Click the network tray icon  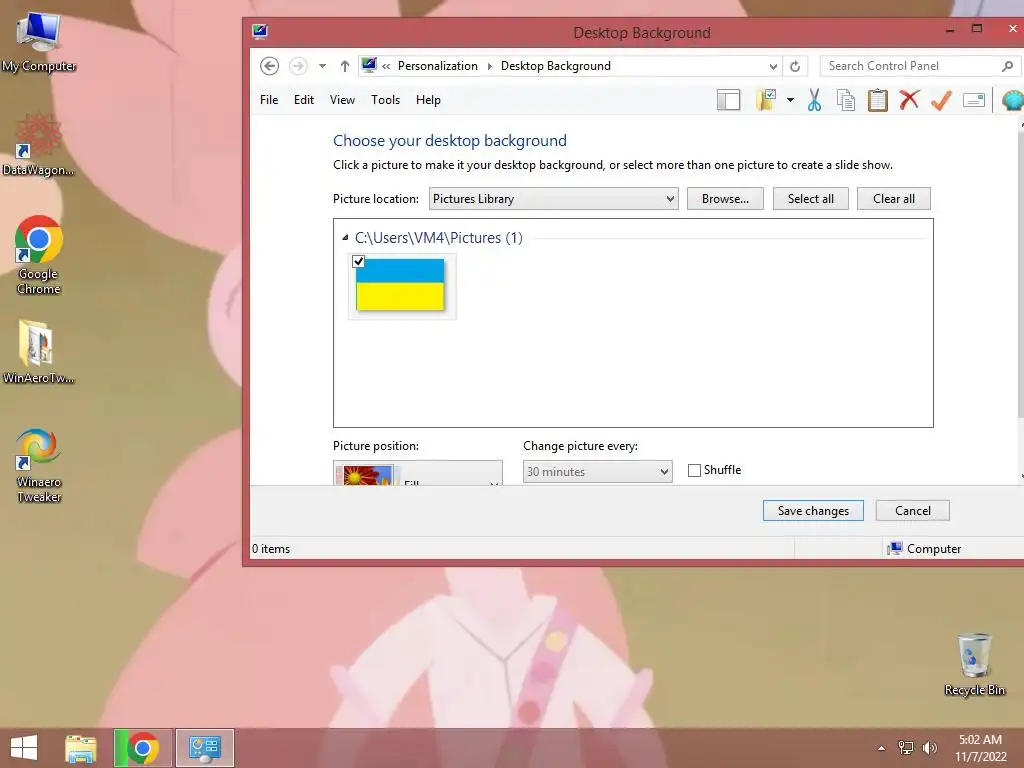(906, 748)
